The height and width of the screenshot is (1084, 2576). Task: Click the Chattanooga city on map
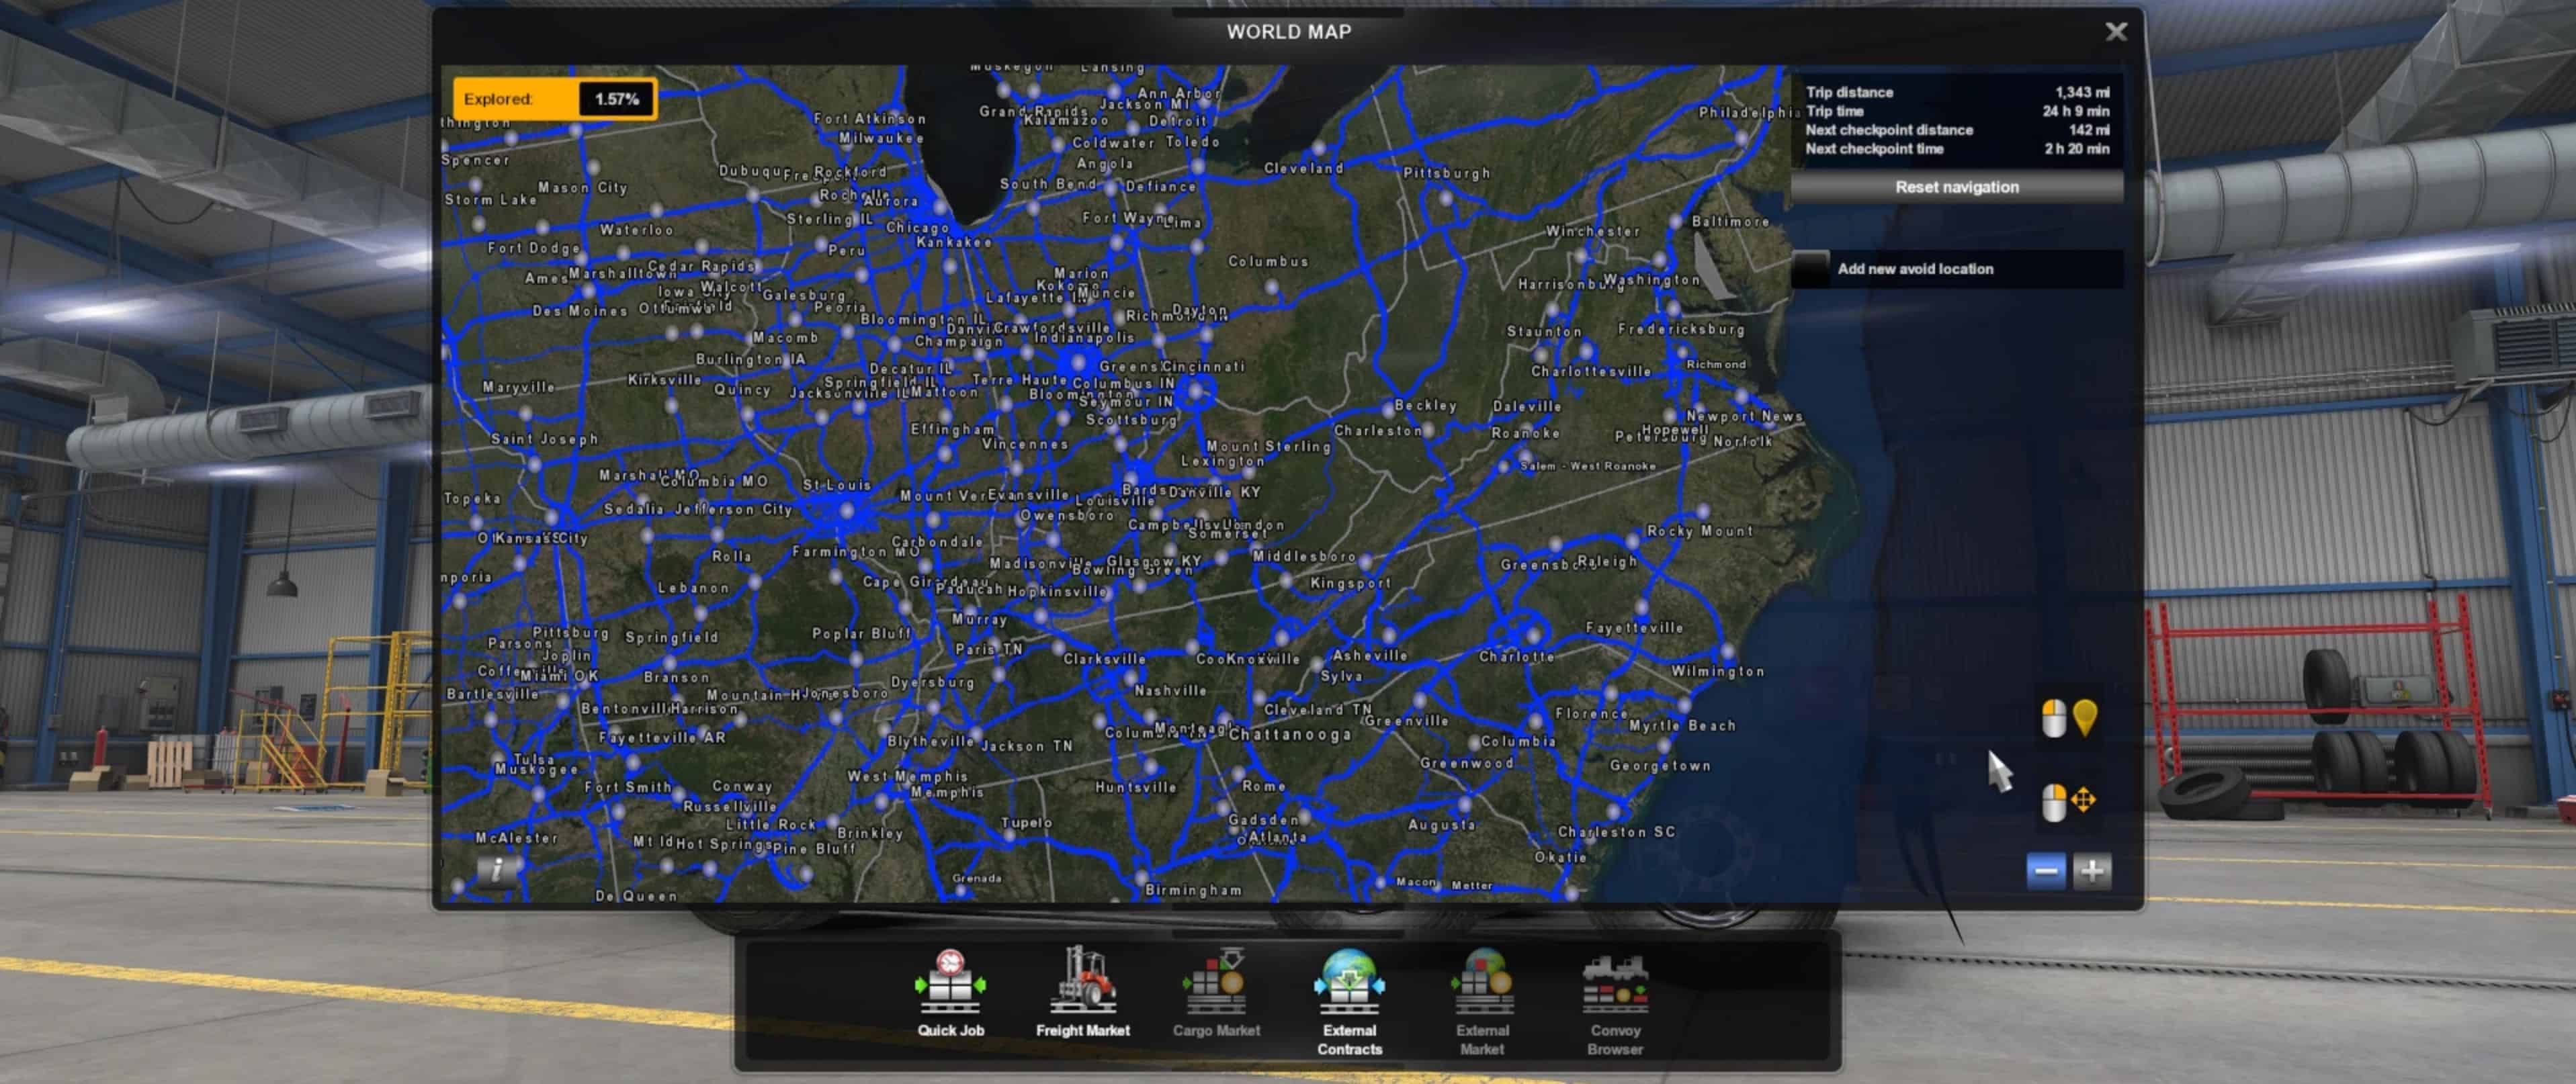[x=1289, y=735]
